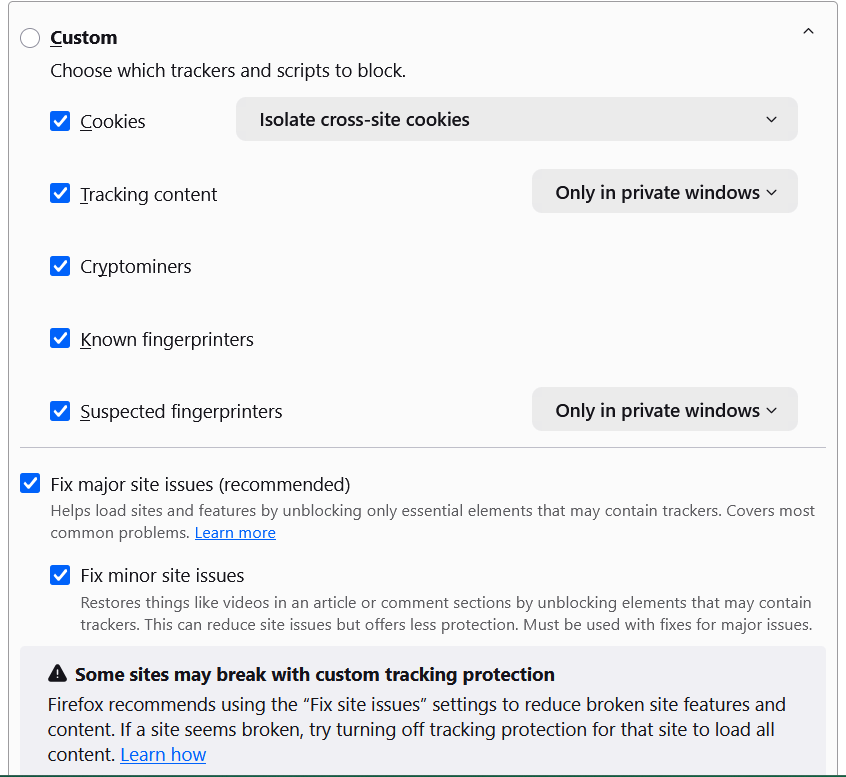The width and height of the screenshot is (846, 777).
Task: Uncheck the Tracking content checkbox
Action: point(60,194)
